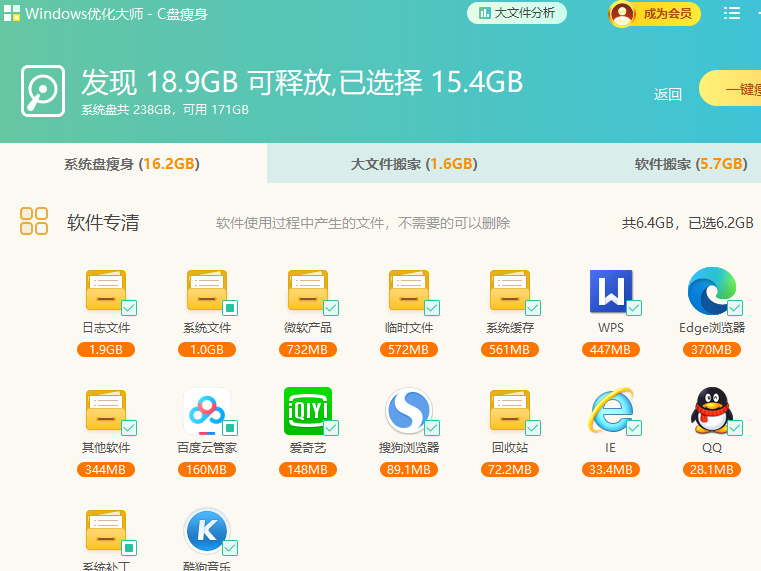Image resolution: width=761 pixels, height=571 pixels.
Task: Click the 临时文件 folder icon
Action: [409, 290]
